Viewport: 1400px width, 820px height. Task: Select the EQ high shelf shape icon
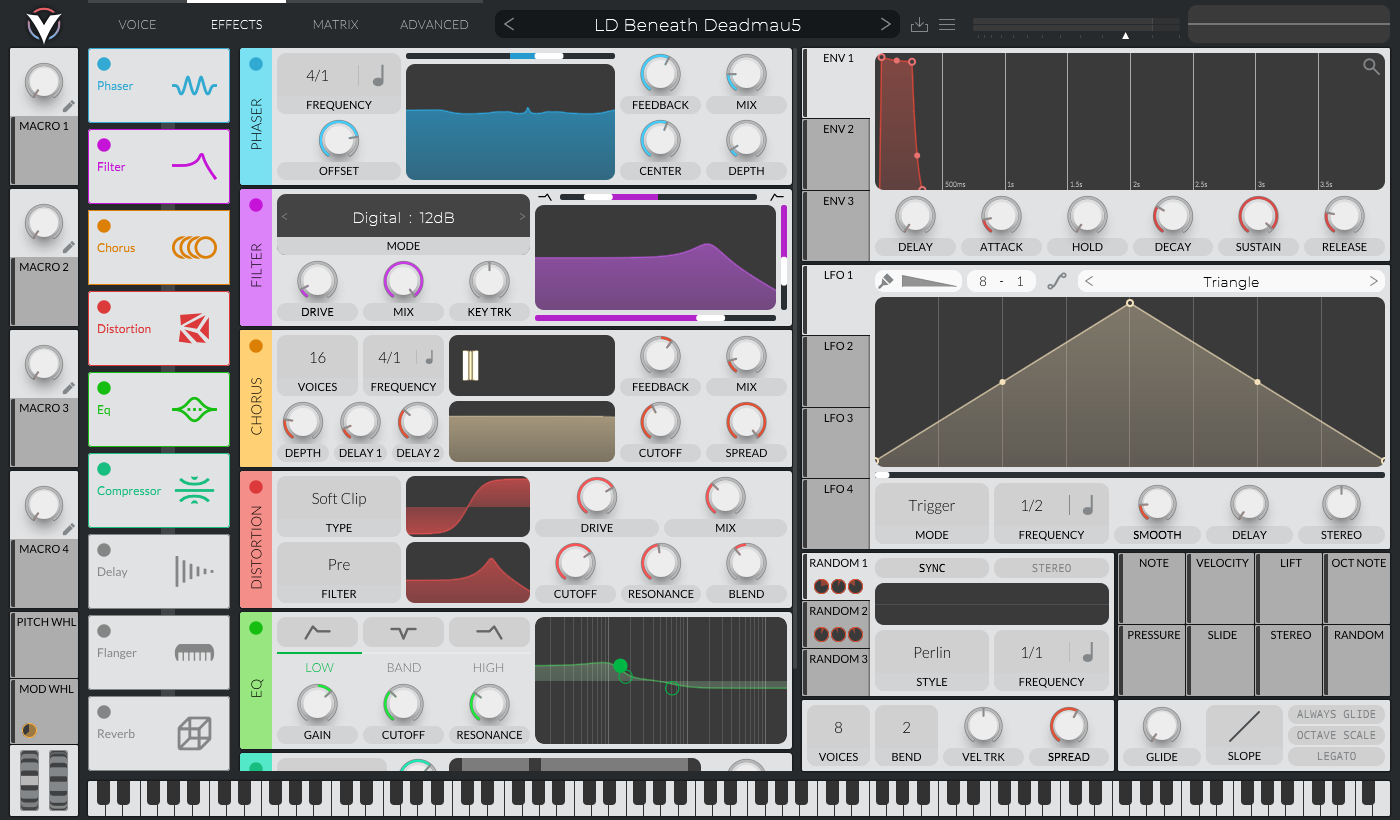point(489,632)
